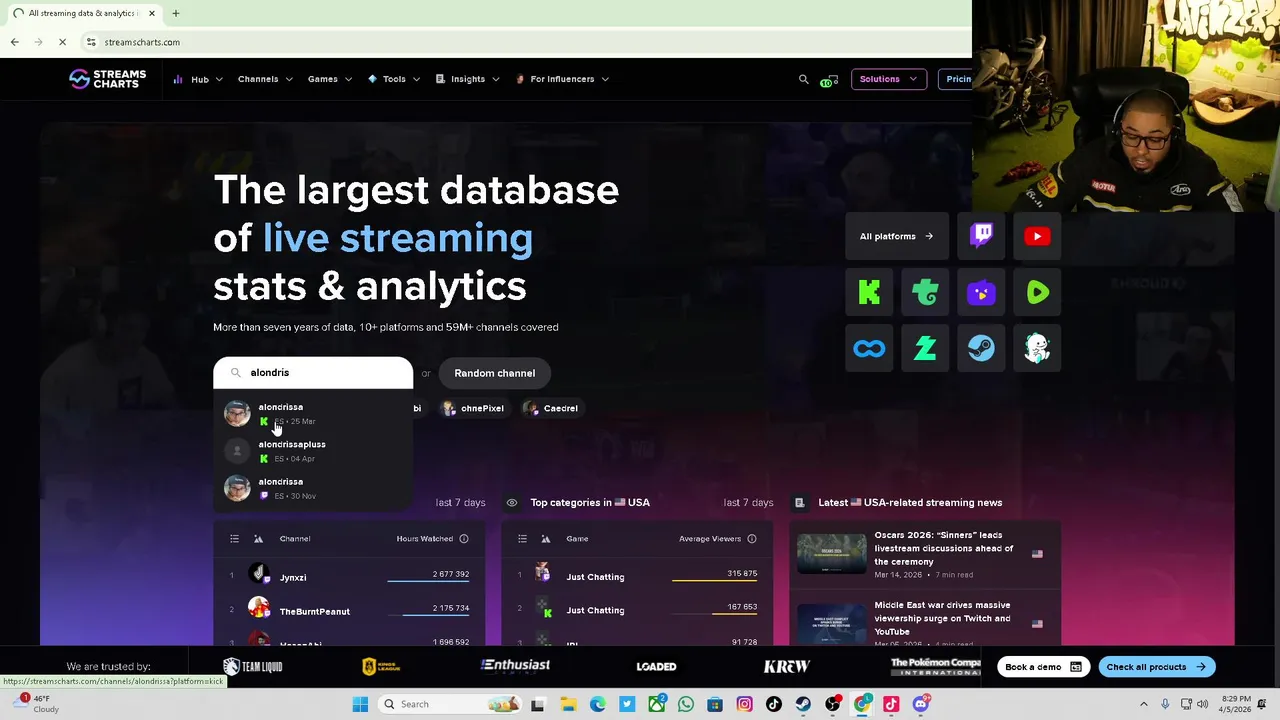Expand the Games menu
The width and height of the screenshot is (1280, 720).
(330, 79)
